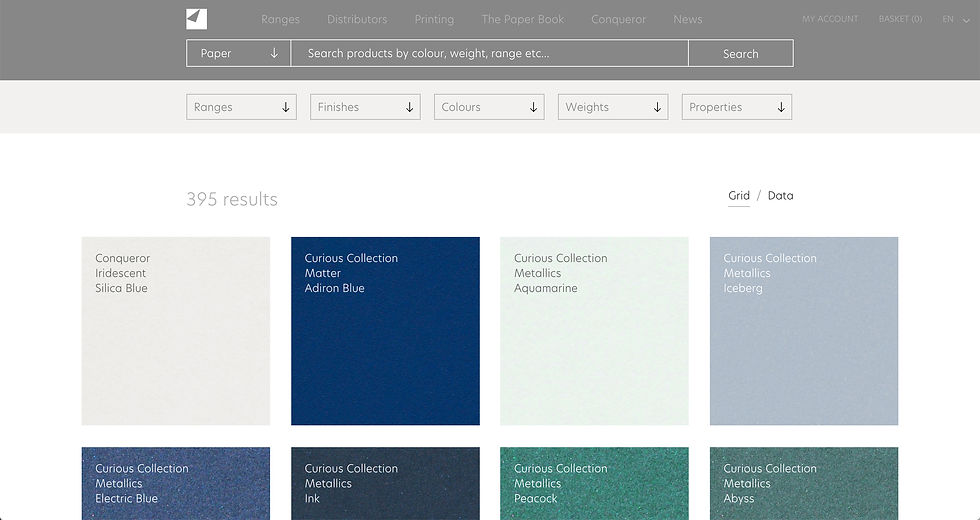Expand the EN language selector
The image size is (980, 520).
956,19
